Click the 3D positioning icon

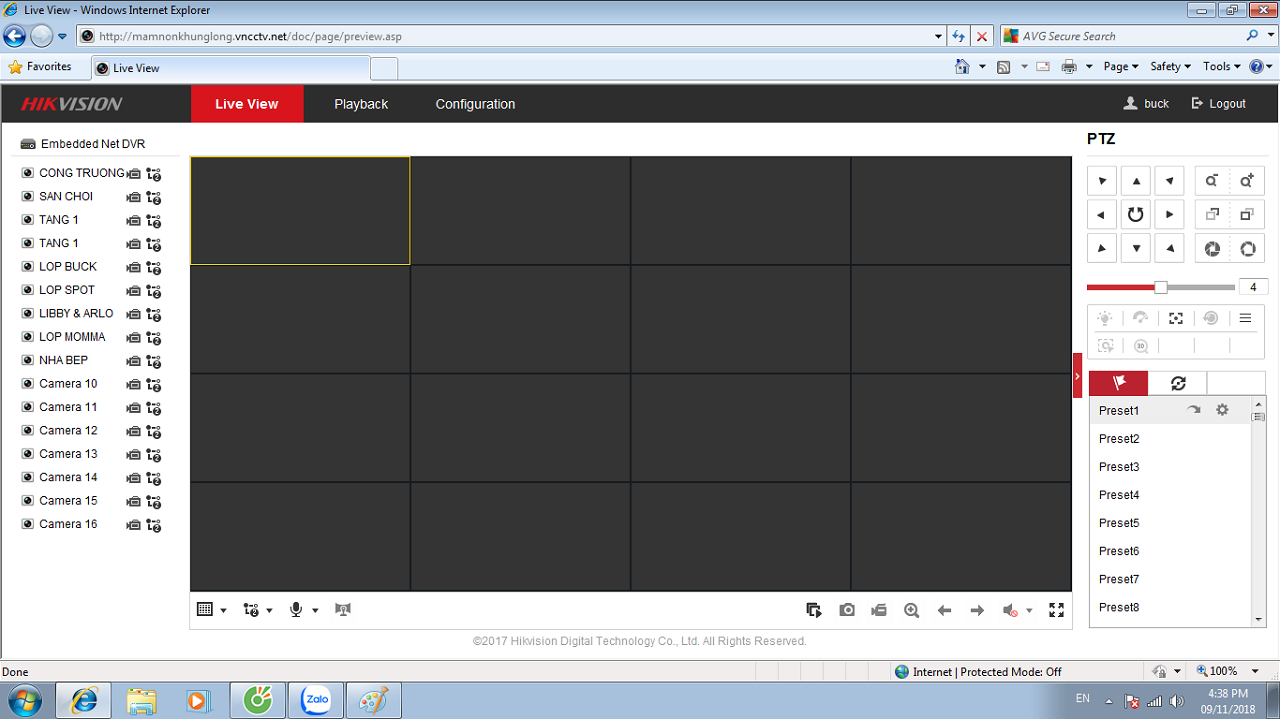coord(1140,345)
